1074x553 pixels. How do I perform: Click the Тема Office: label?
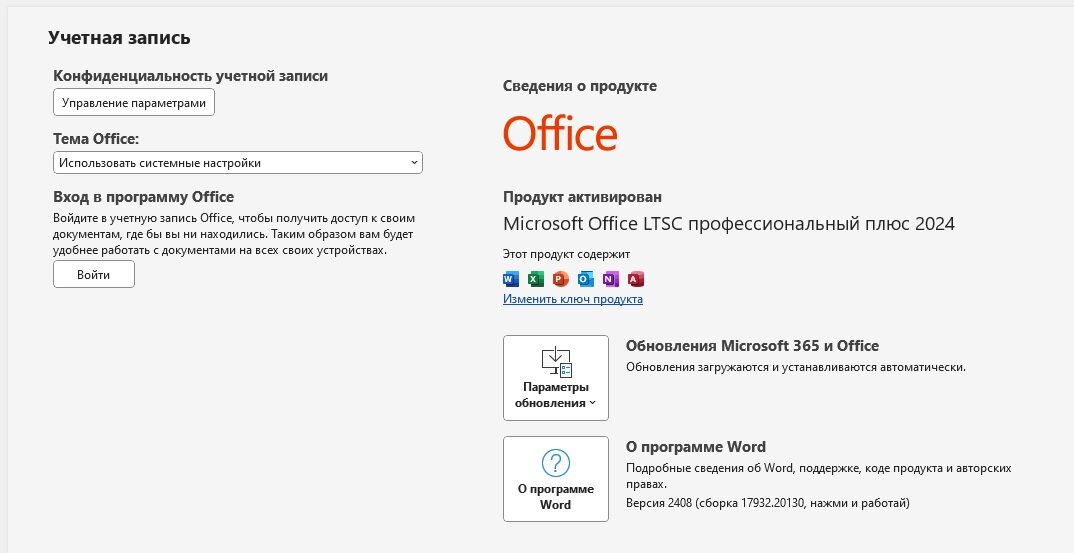(x=96, y=139)
